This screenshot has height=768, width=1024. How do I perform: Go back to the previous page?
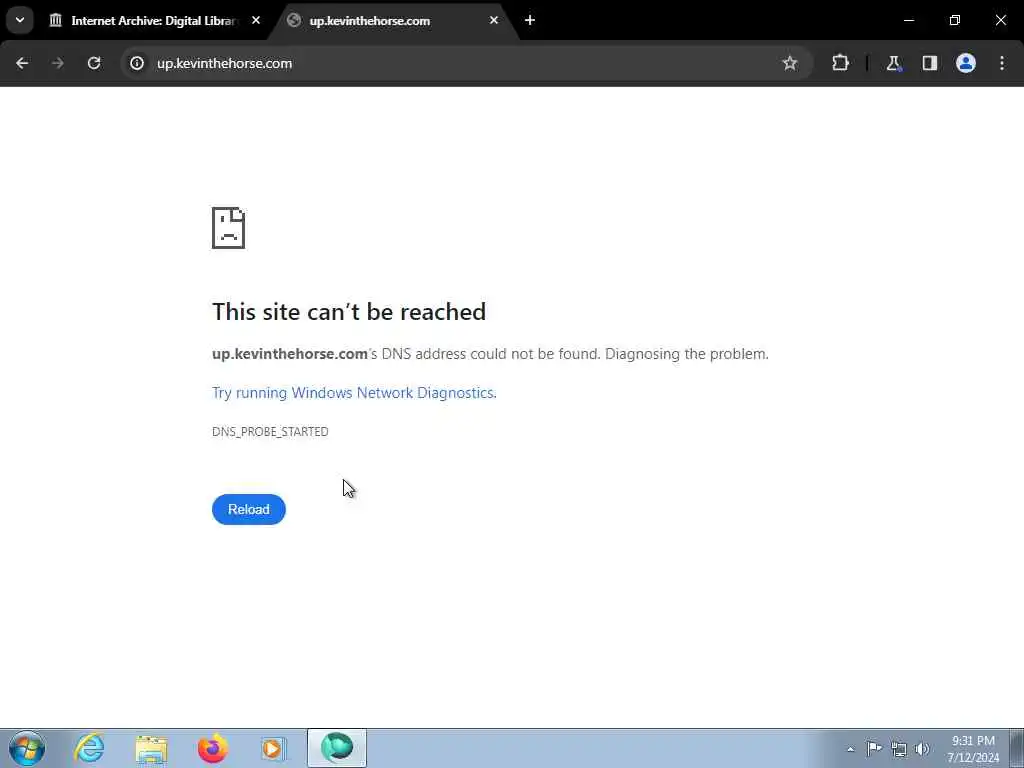pyautogui.click(x=22, y=63)
